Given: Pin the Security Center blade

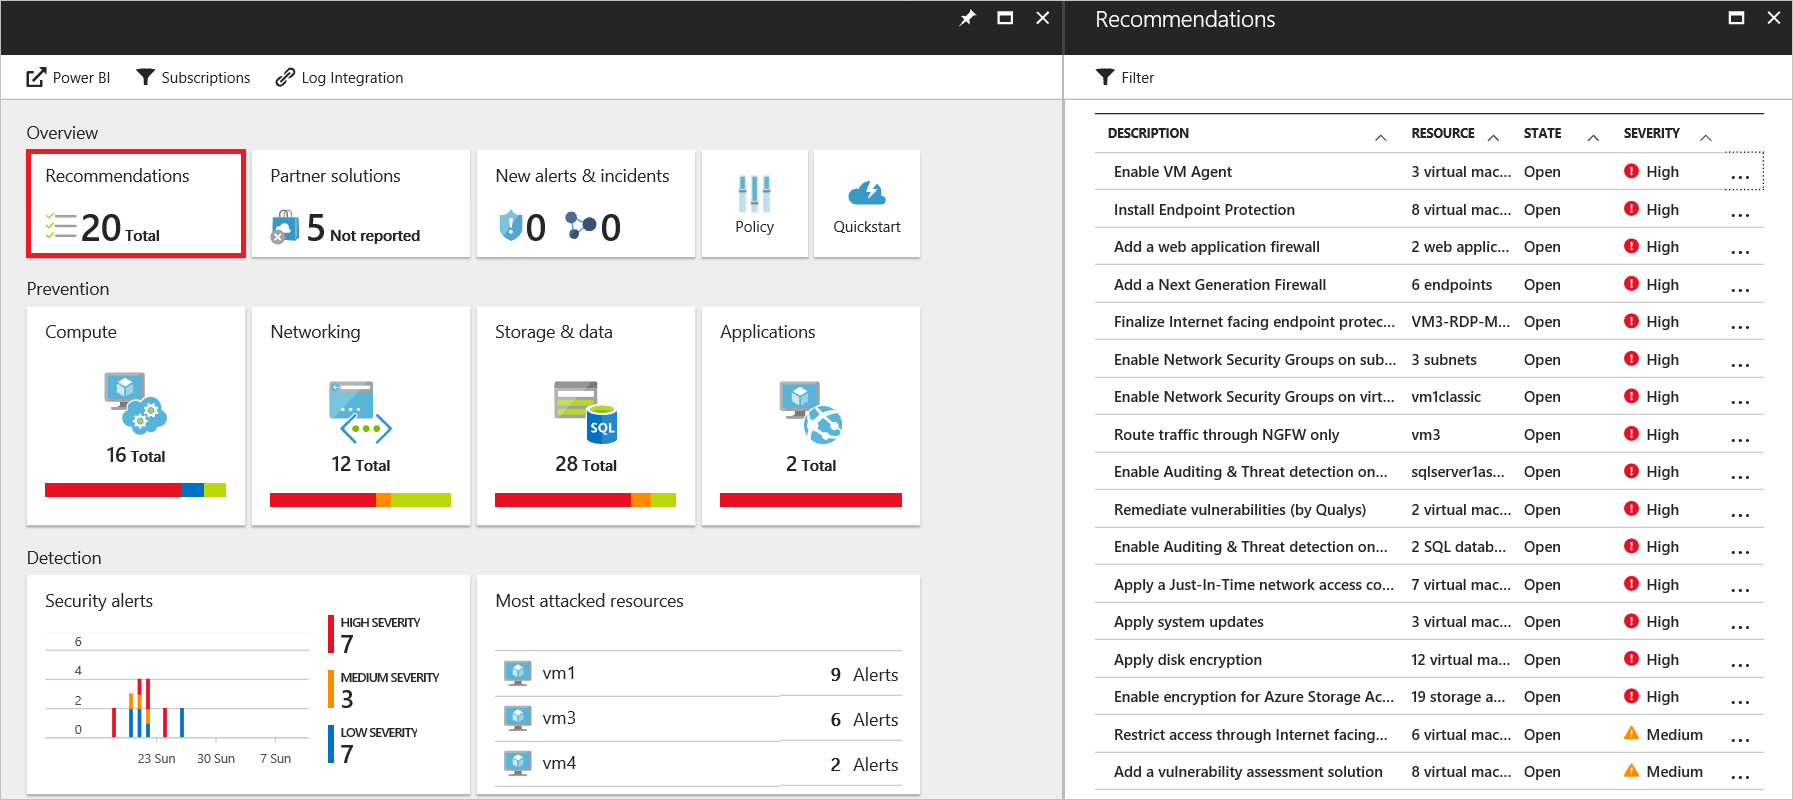Looking at the screenshot, I should 967,18.
